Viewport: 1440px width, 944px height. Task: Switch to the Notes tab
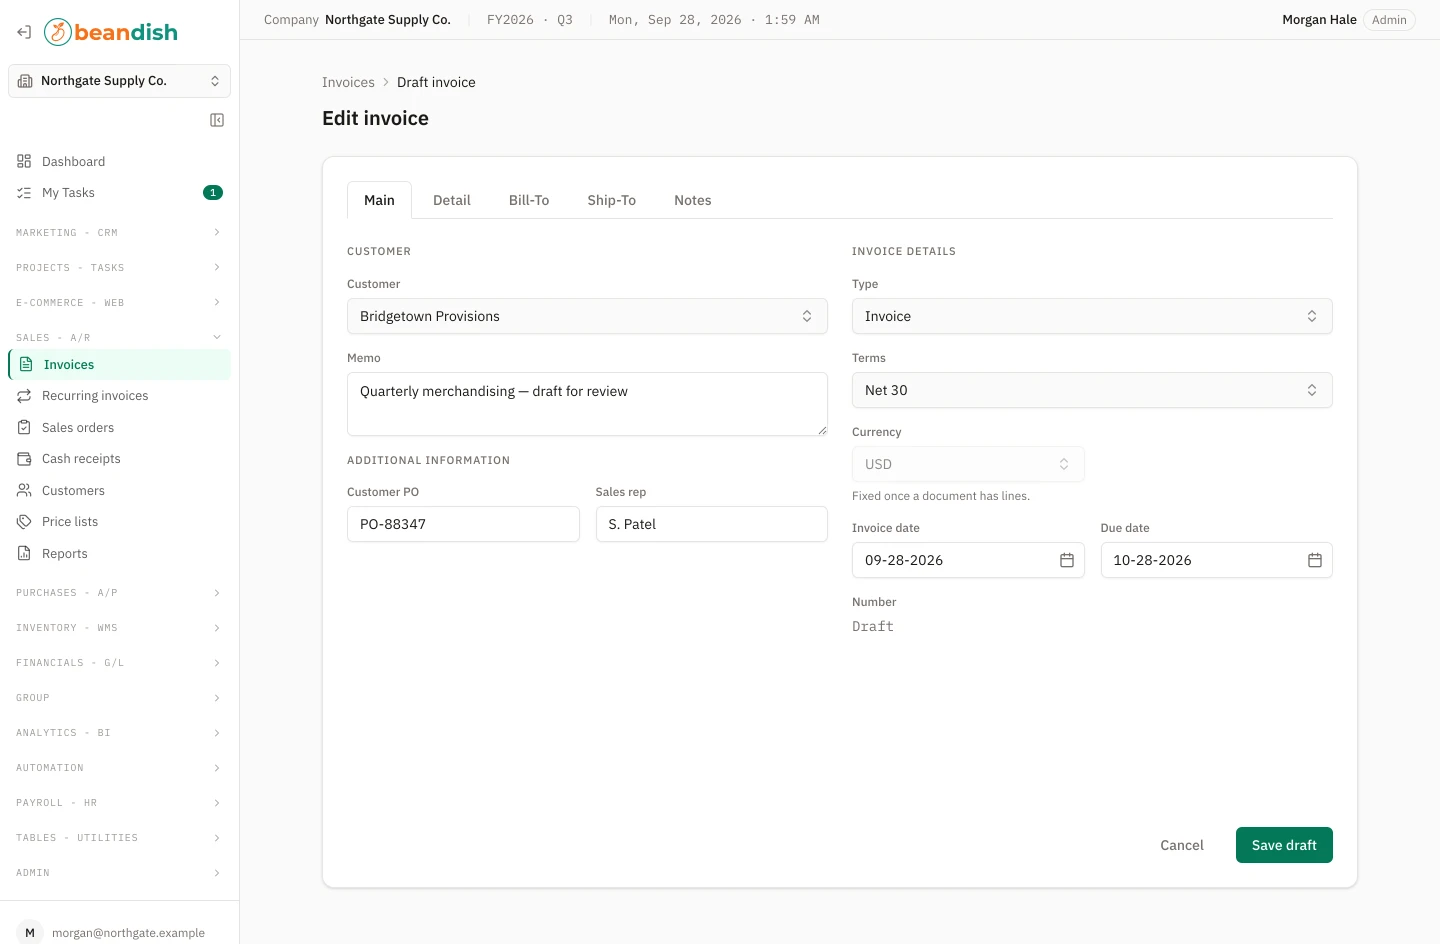click(693, 200)
